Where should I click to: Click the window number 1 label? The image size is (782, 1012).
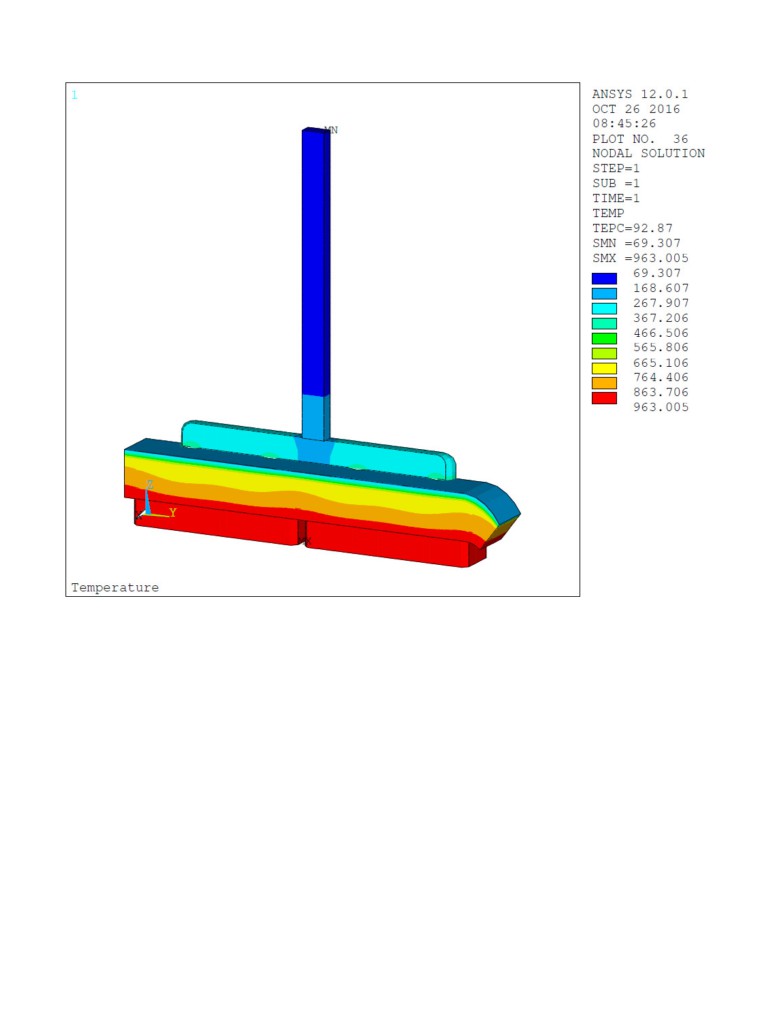[x=74, y=95]
